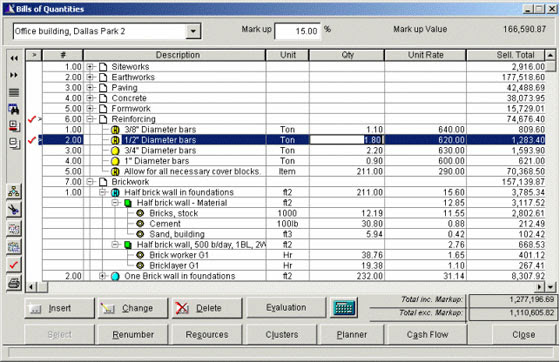Open the Clusters button
Screen dimensions: 560x362
(x=282, y=335)
